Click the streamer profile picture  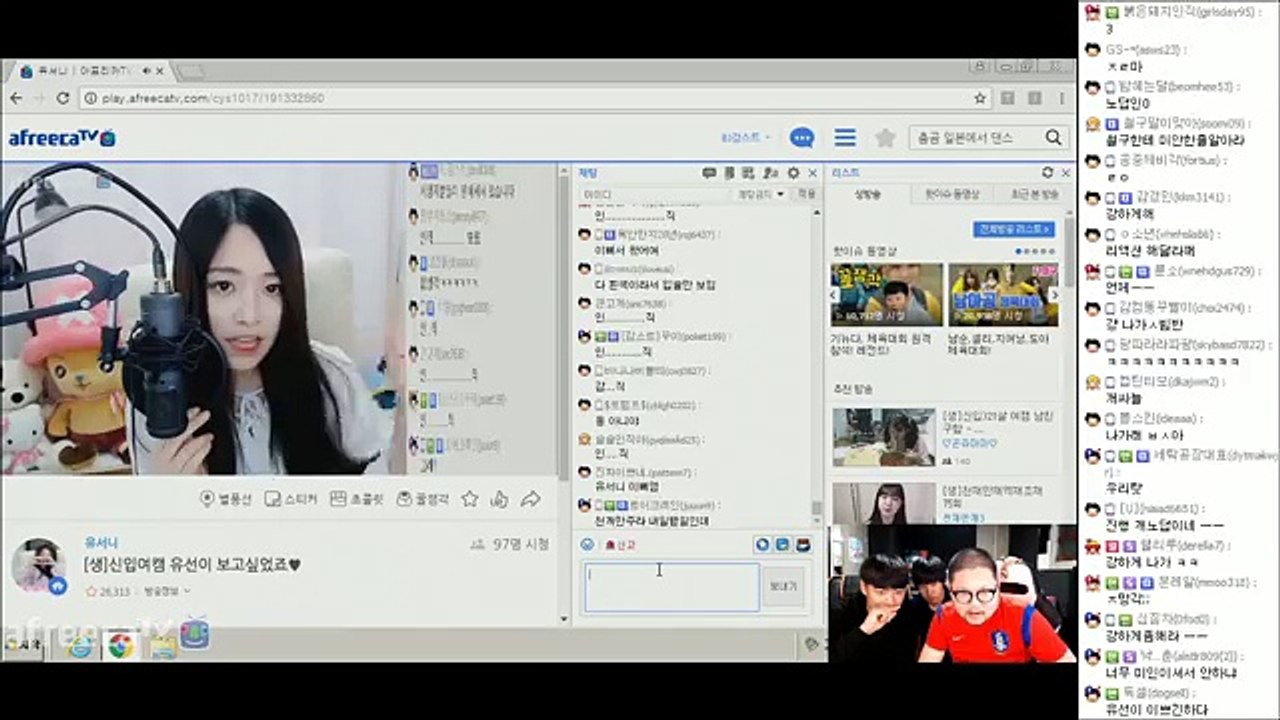pos(39,566)
